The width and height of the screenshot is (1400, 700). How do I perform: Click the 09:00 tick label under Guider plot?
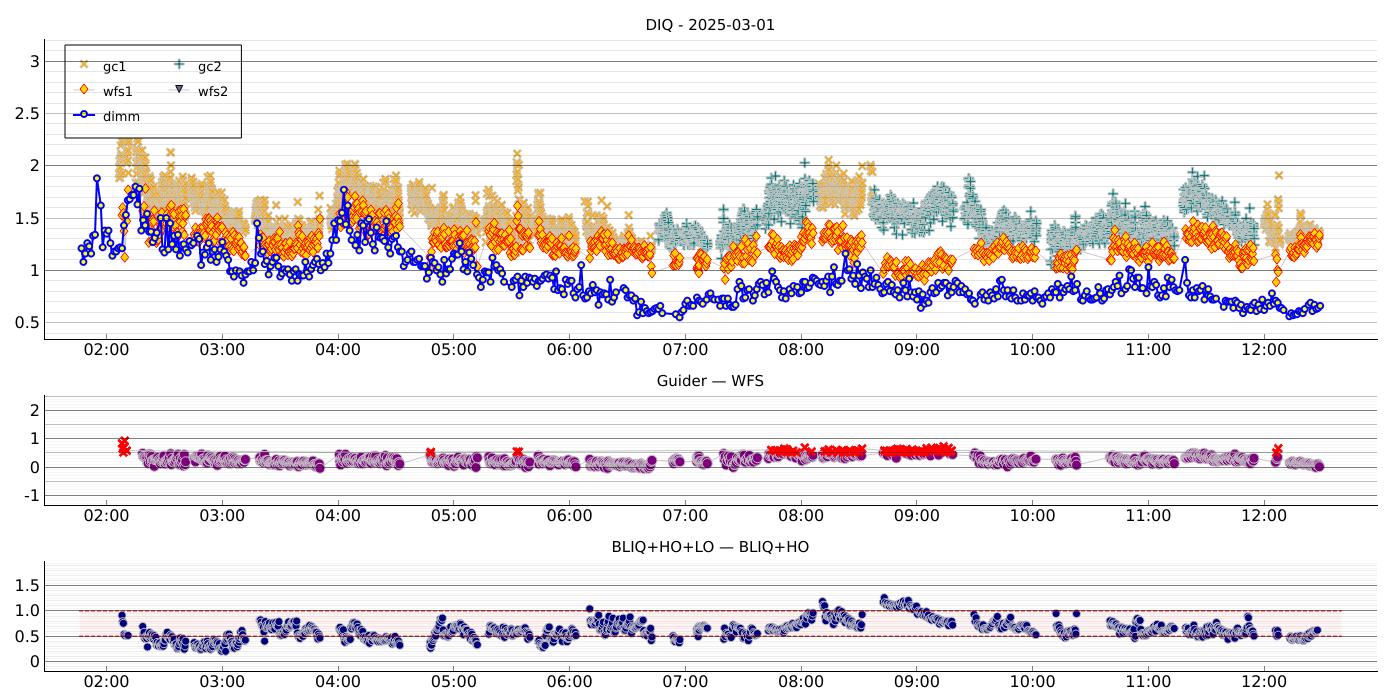[916, 516]
